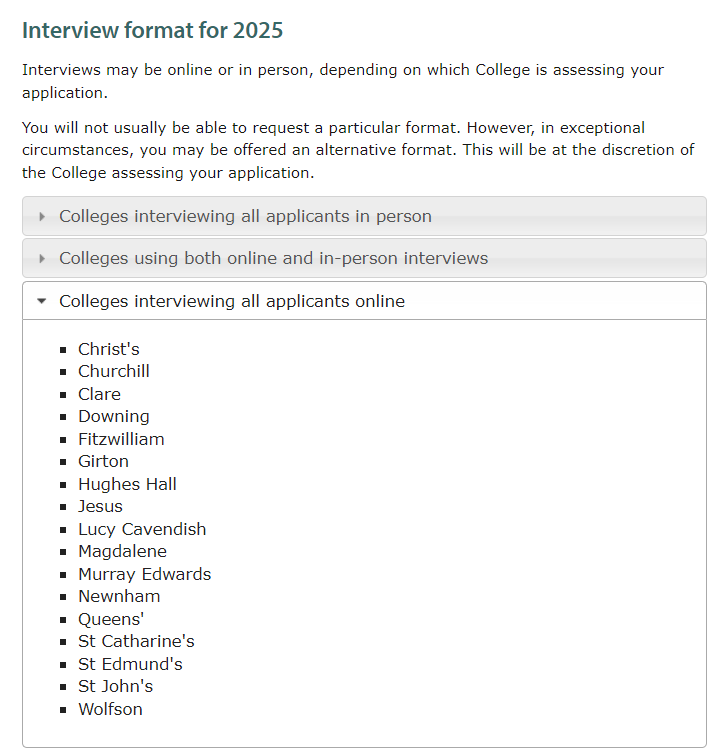Click the St Catharine's list item

click(136, 641)
